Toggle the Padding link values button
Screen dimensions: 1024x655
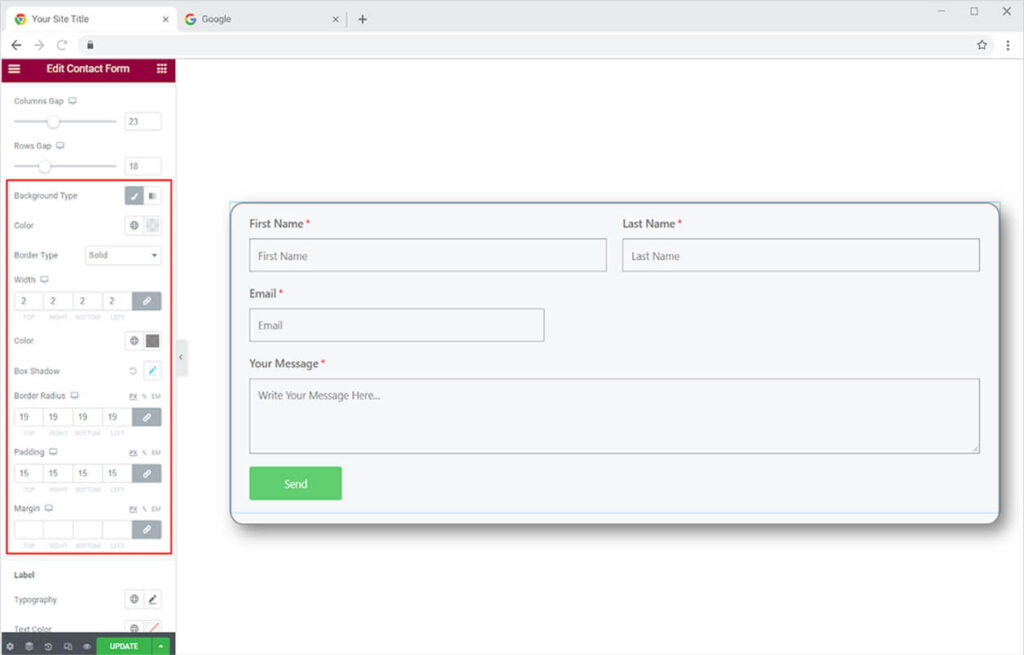coord(146,473)
